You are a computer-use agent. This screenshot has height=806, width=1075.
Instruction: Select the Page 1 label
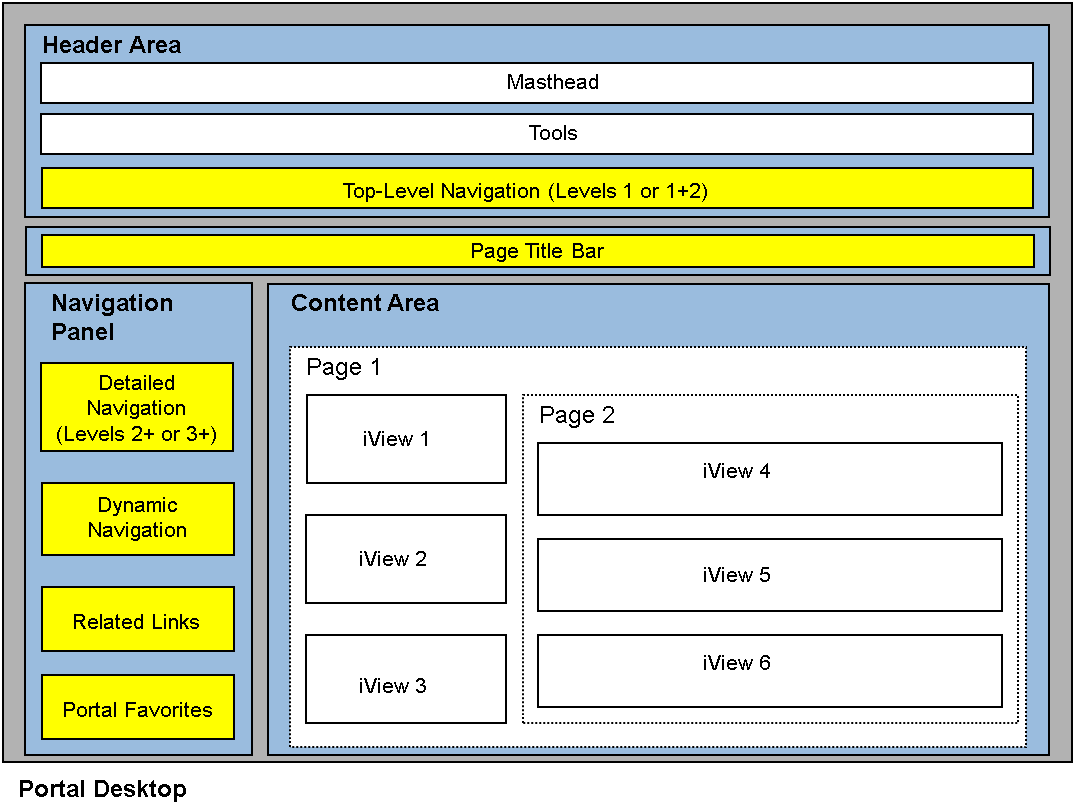[343, 368]
